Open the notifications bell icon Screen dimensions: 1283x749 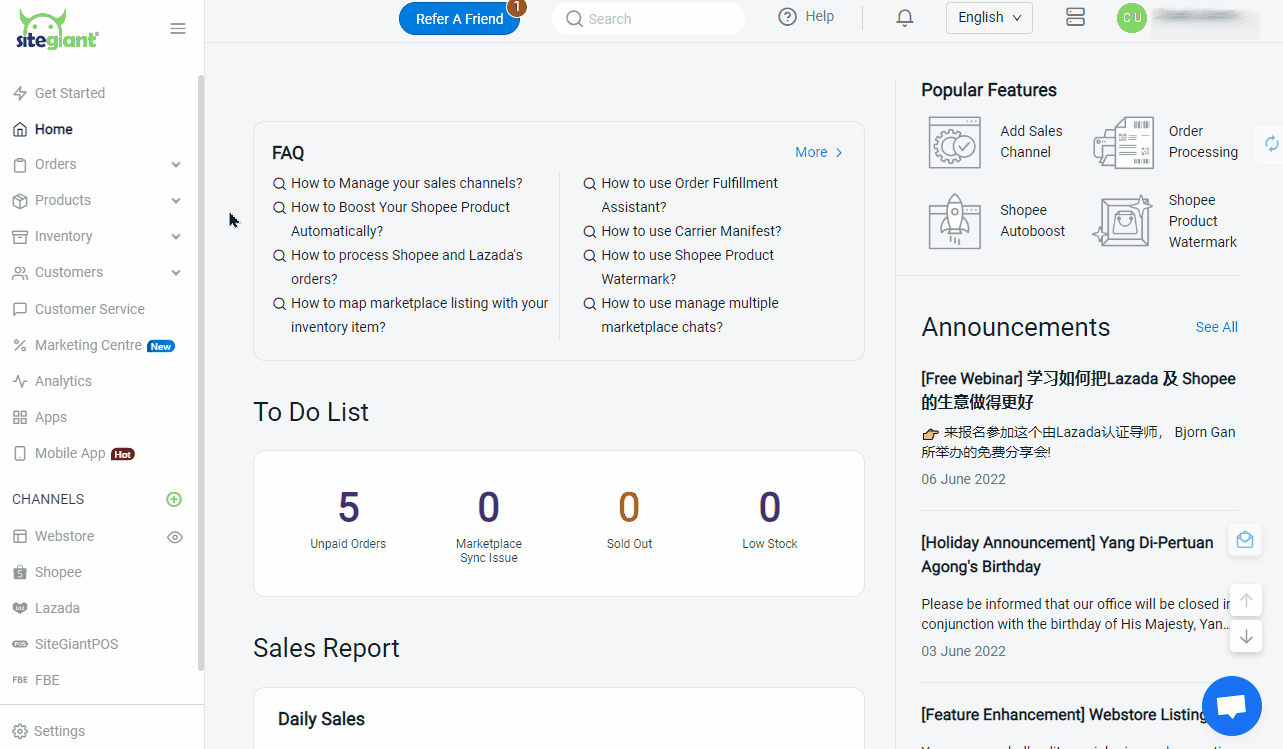[905, 18]
